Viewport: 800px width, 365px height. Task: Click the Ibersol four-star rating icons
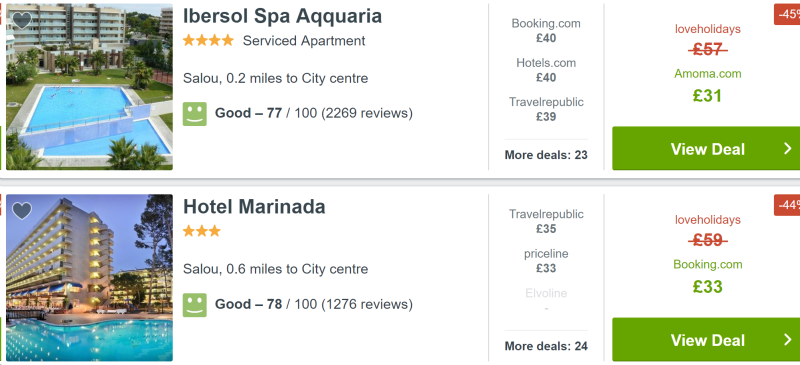click(208, 40)
